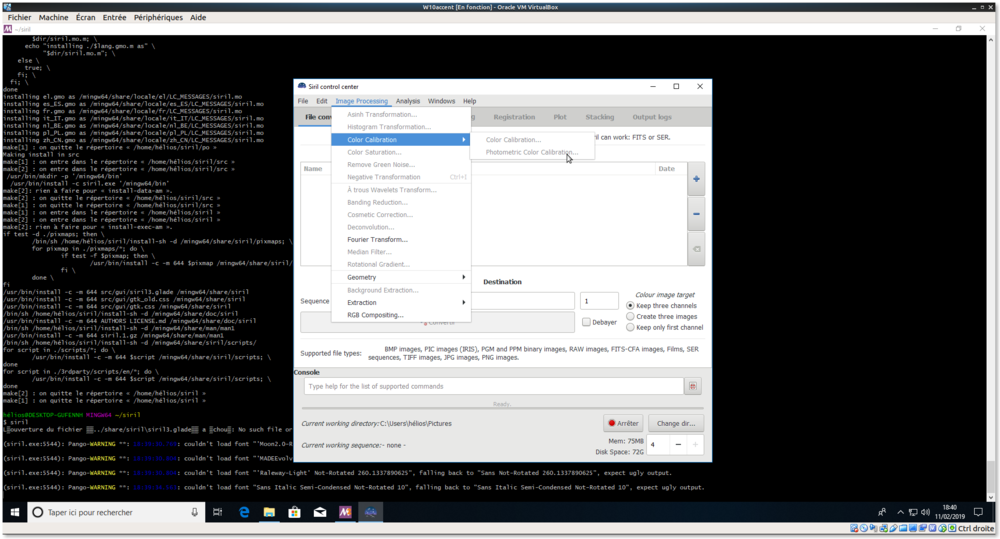Click the taskbar network icon

coord(913,512)
